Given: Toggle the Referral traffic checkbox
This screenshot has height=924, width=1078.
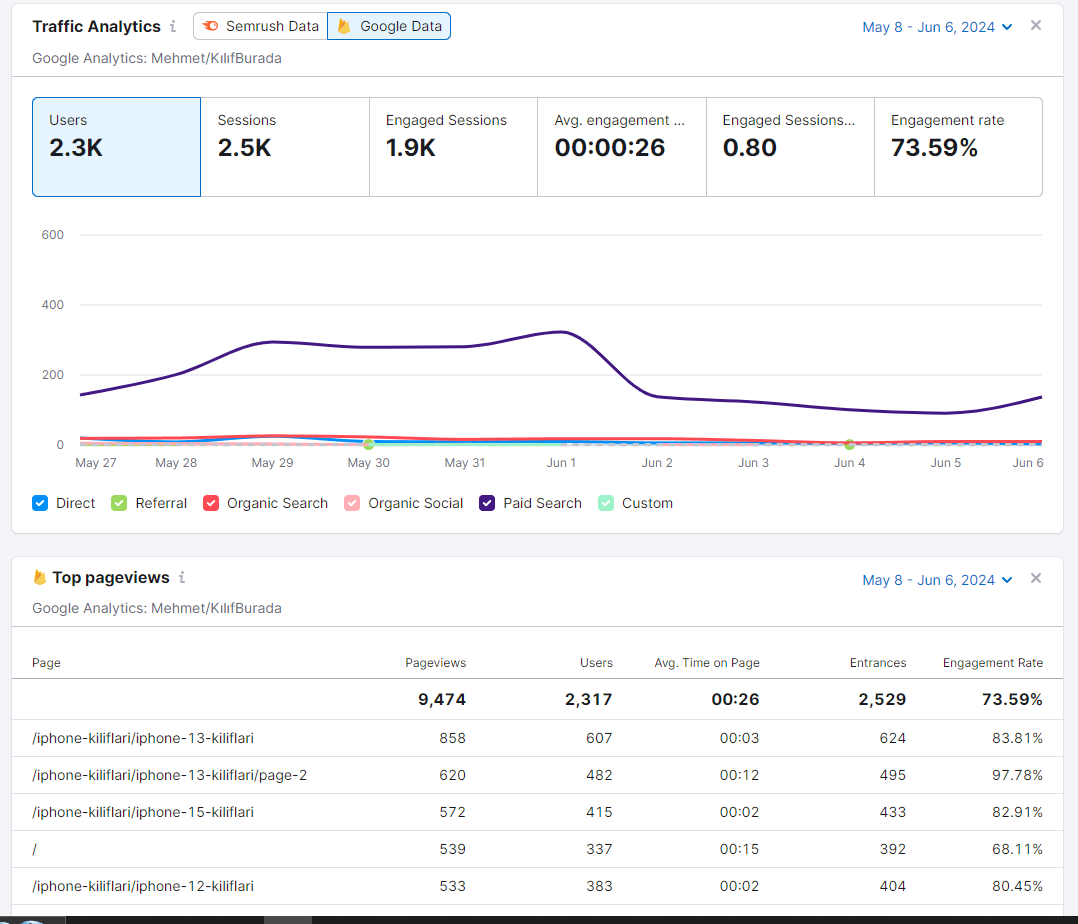Looking at the screenshot, I should [119, 503].
